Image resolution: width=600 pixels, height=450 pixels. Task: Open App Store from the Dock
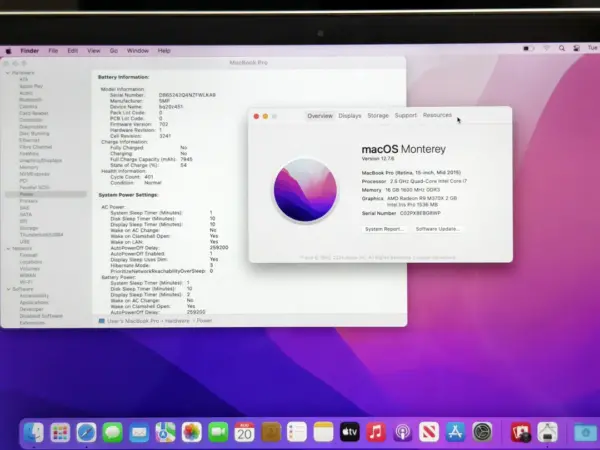click(455, 432)
